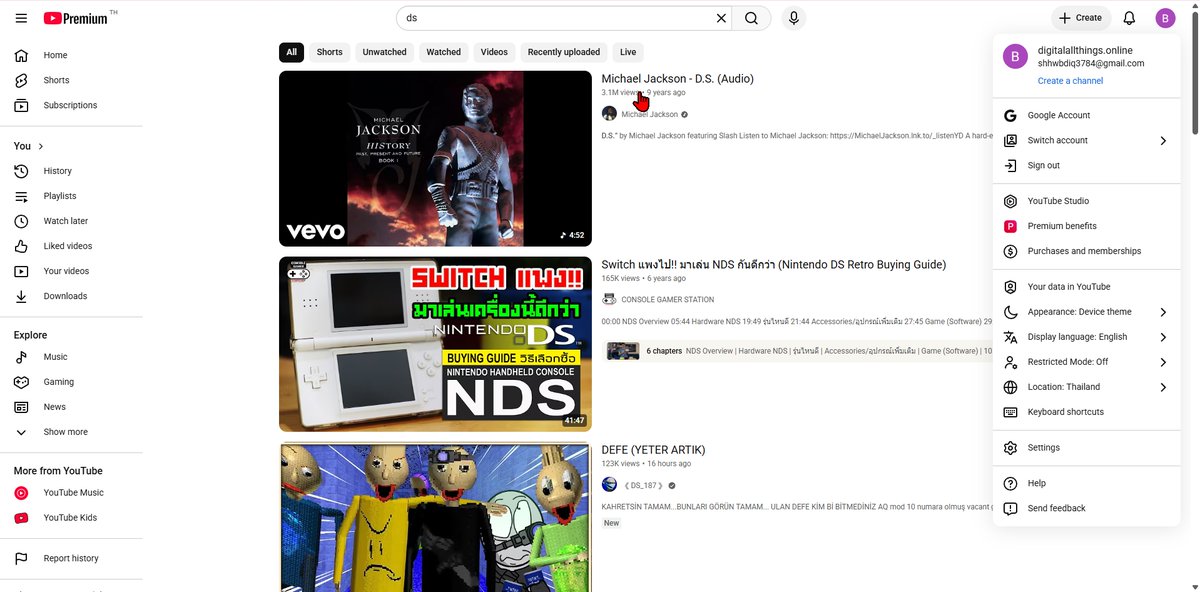Open the hamburger guide menu
1200x592 pixels.
point(20,18)
